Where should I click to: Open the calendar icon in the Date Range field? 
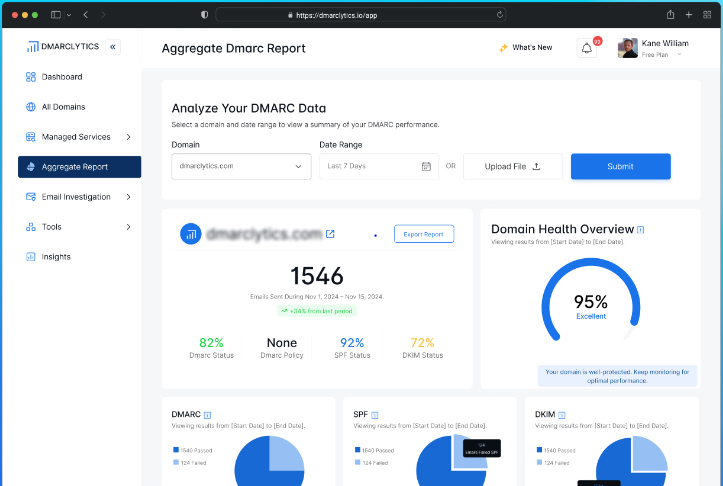coord(426,166)
